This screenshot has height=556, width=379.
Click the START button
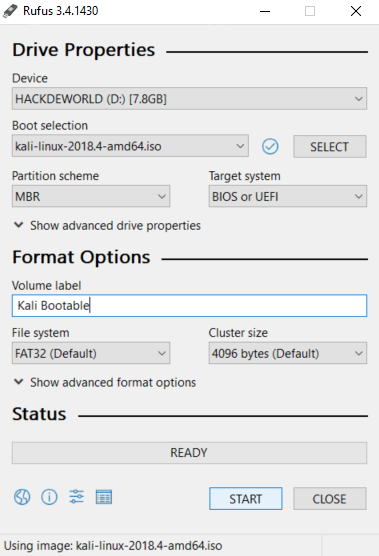(246, 499)
